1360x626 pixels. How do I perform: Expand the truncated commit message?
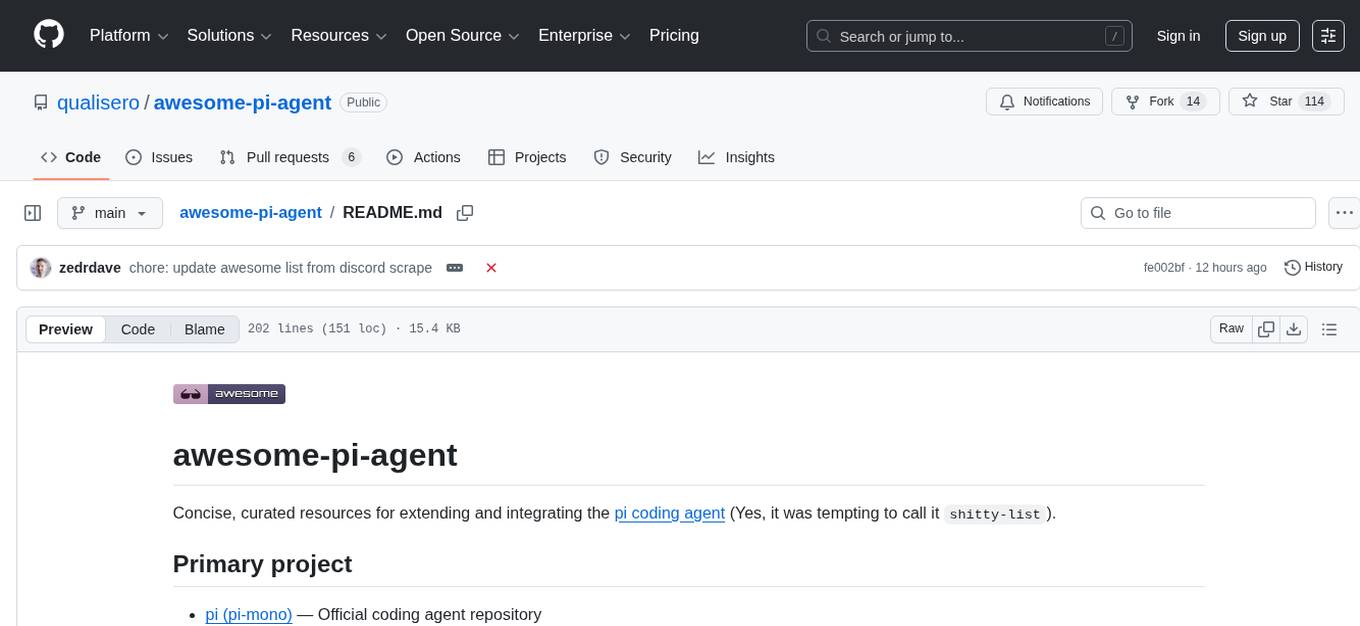(455, 267)
